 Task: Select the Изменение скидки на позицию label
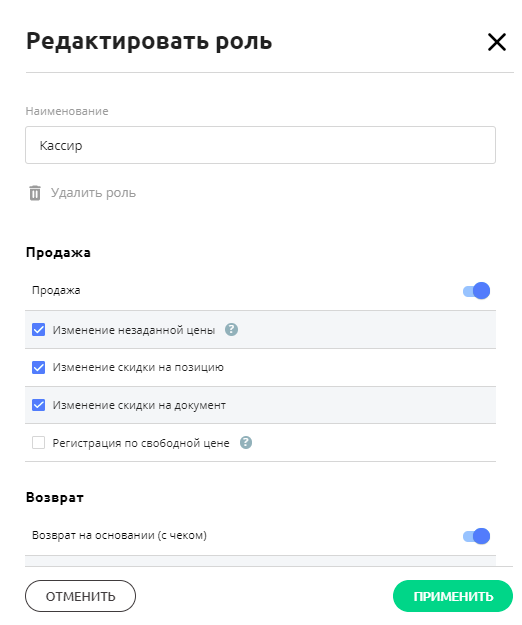click(138, 367)
